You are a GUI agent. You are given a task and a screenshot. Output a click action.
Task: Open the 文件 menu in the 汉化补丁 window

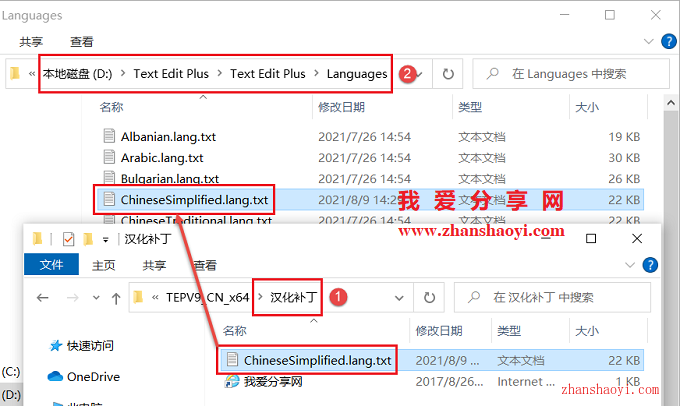pyautogui.click(x=51, y=264)
